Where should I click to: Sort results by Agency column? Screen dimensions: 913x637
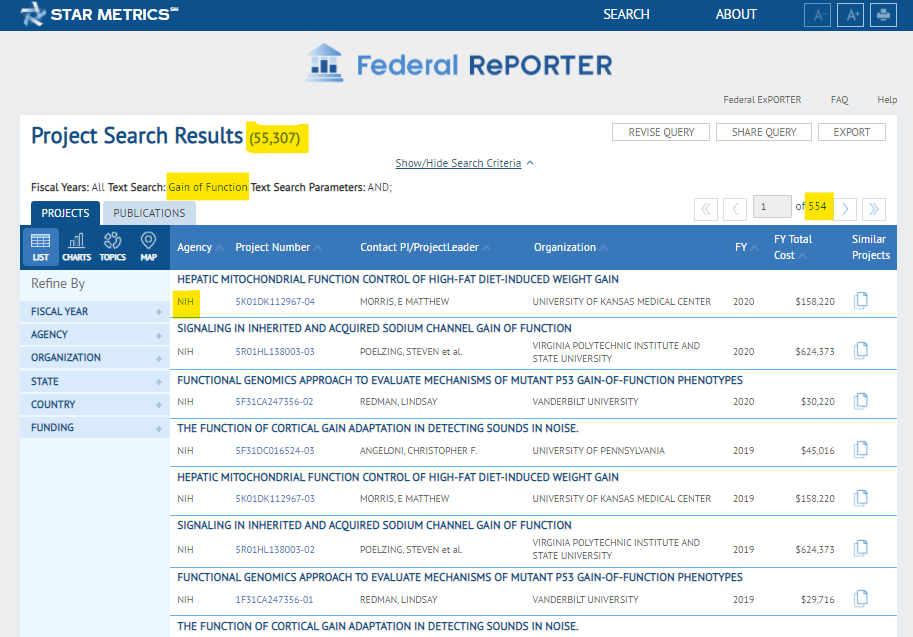point(200,247)
